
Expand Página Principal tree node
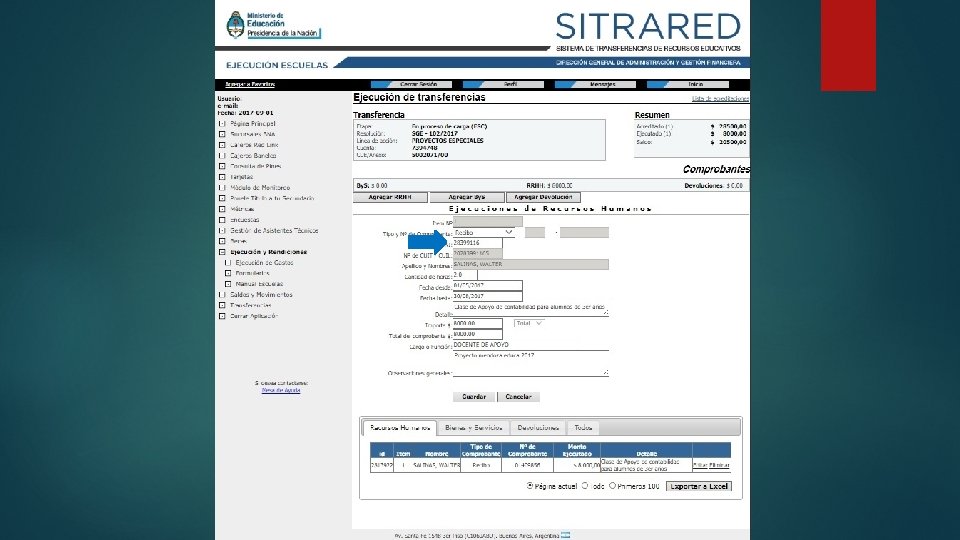222,124
